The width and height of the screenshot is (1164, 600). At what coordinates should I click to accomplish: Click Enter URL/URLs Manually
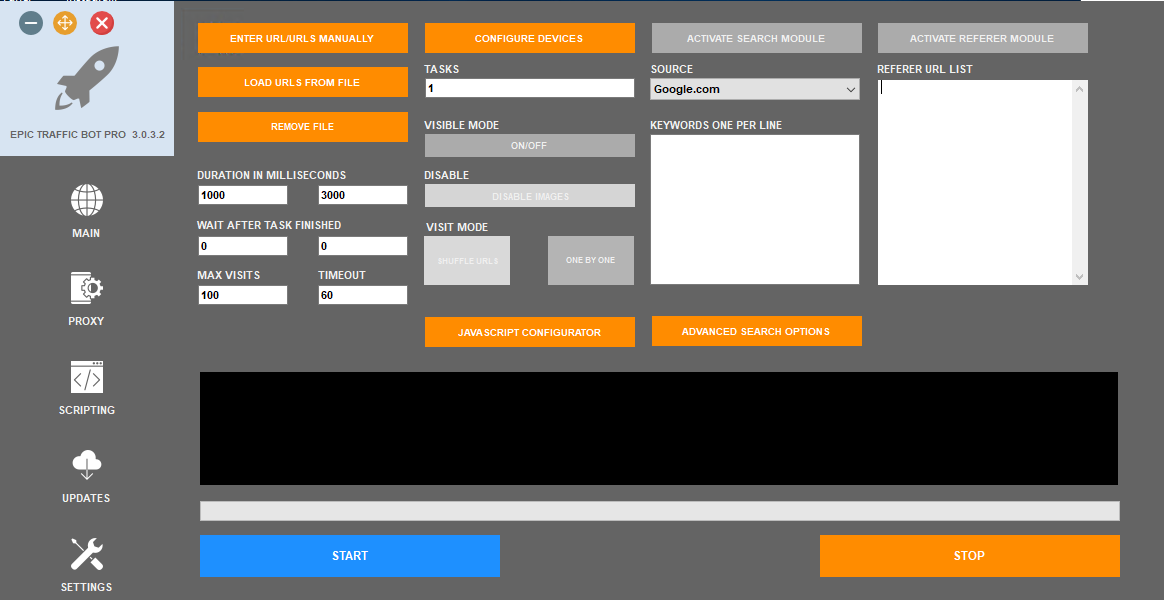point(302,38)
